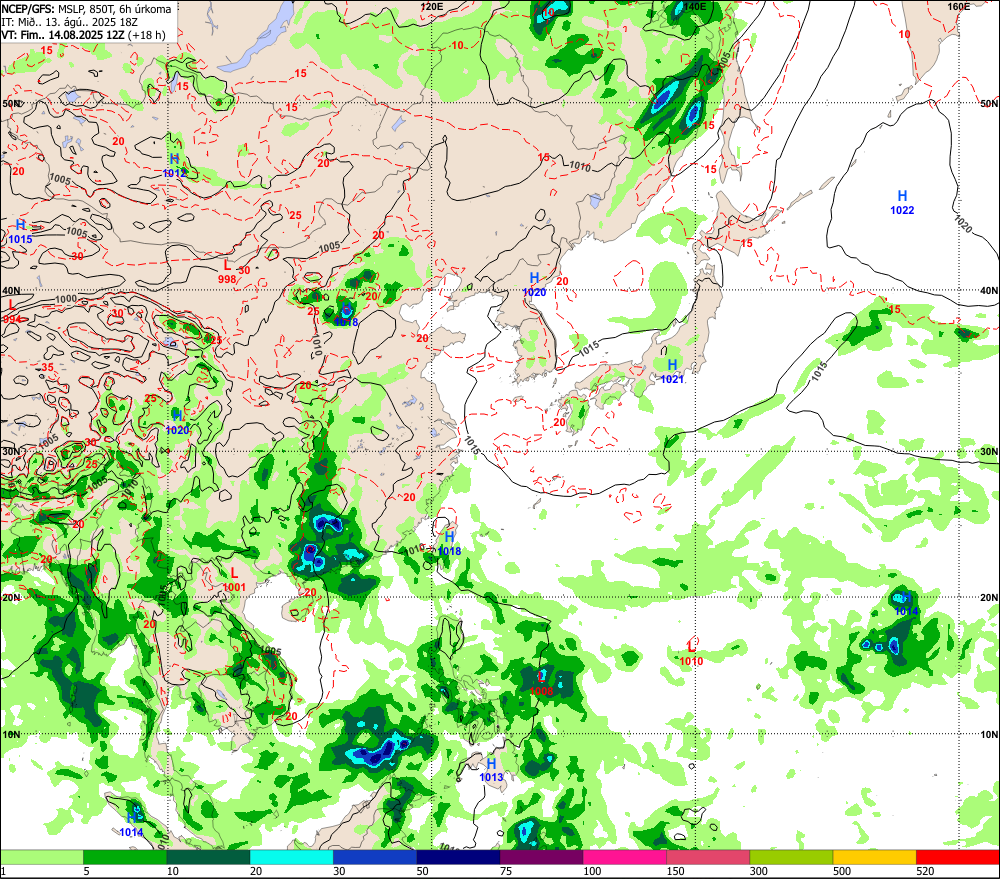The height and width of the screenshot is (879, 1000).
Task: Click the L 1008 low near Philippines
Action: 541,684
